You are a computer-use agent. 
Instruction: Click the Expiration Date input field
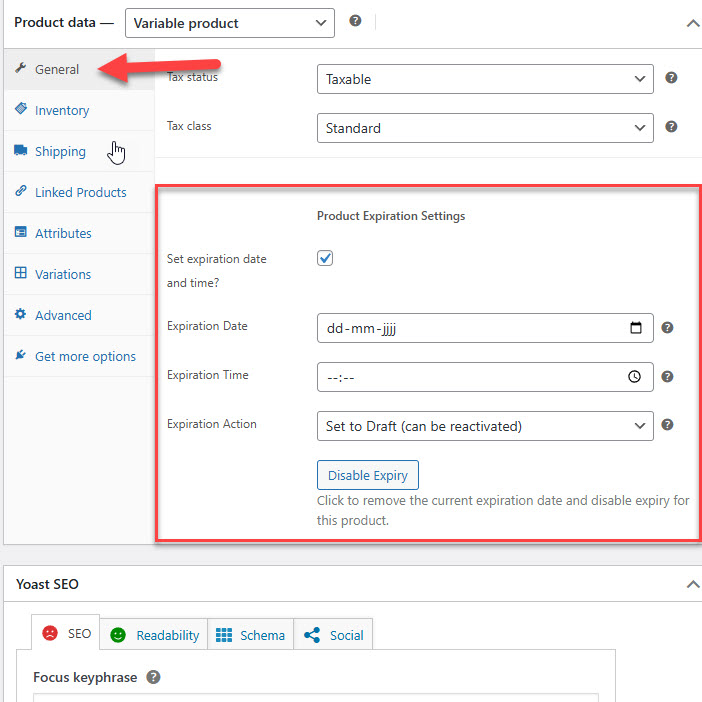point(485,328)
